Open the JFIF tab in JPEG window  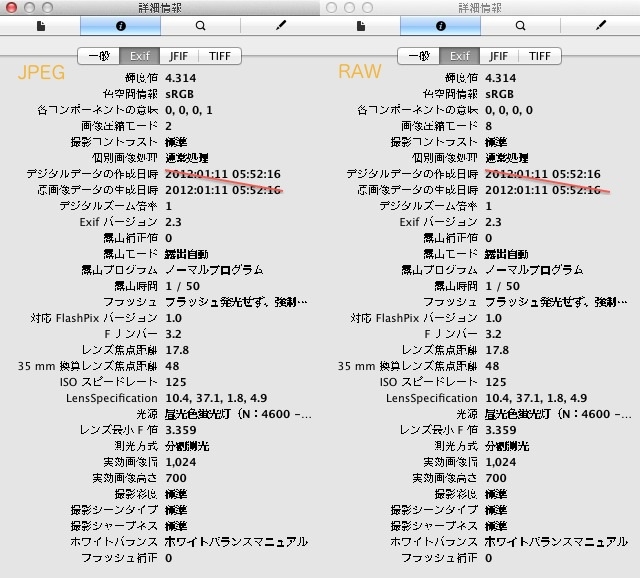[179, 56]
